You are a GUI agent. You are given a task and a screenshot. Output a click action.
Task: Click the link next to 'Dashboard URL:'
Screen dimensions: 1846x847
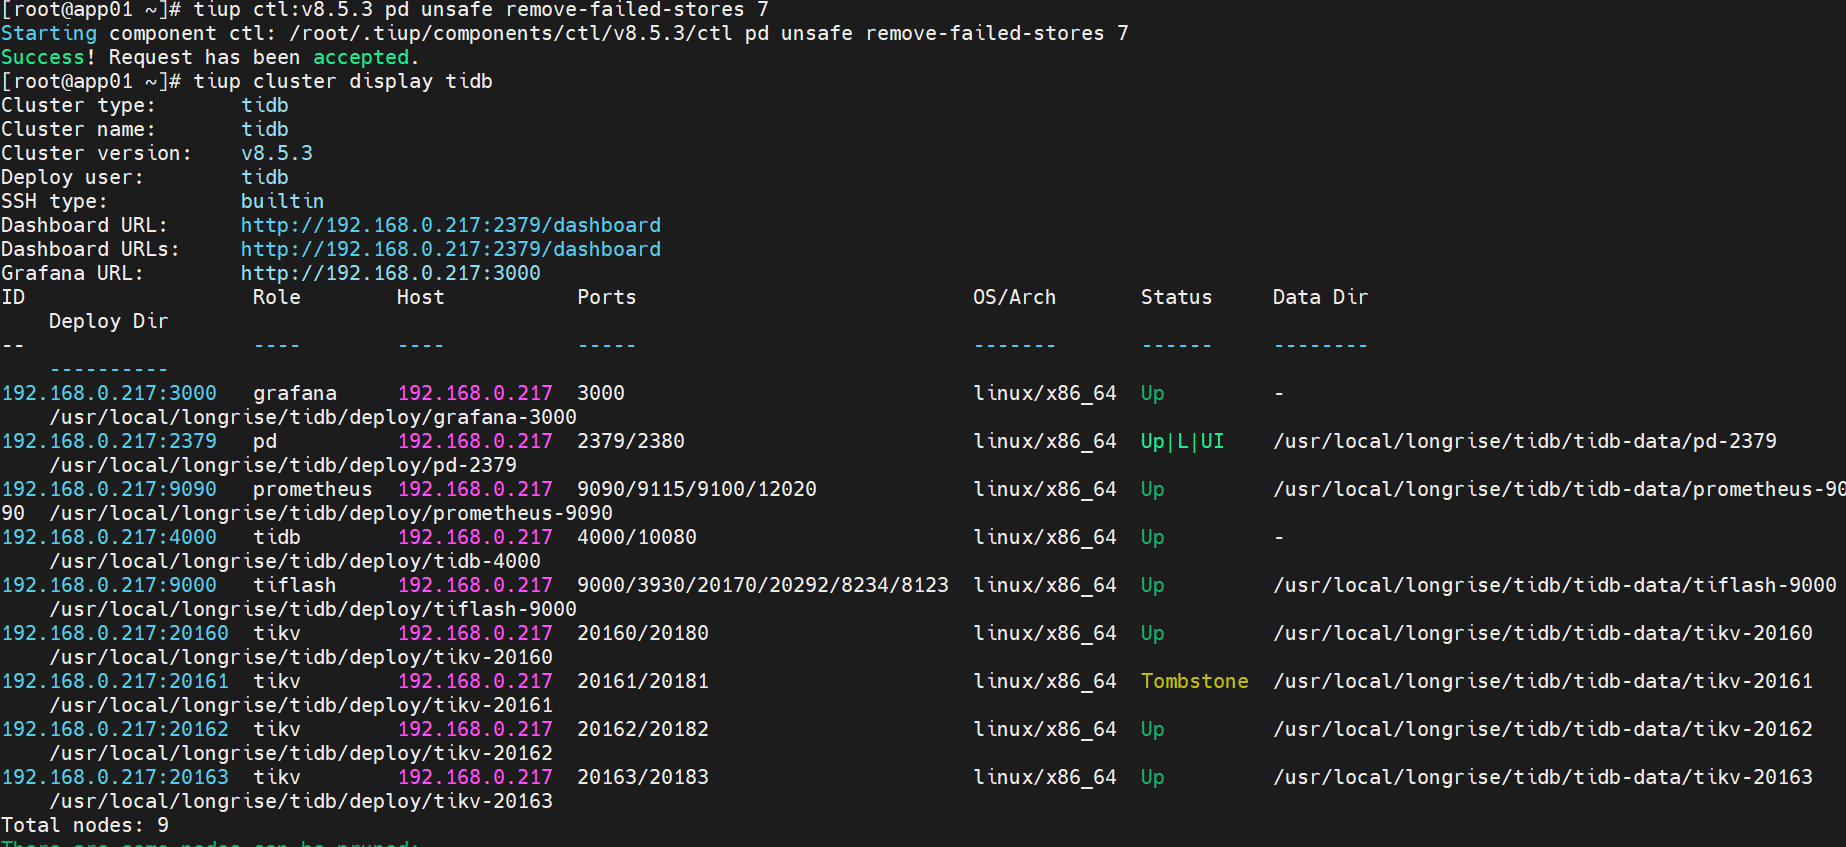click(x=450, y=225)
